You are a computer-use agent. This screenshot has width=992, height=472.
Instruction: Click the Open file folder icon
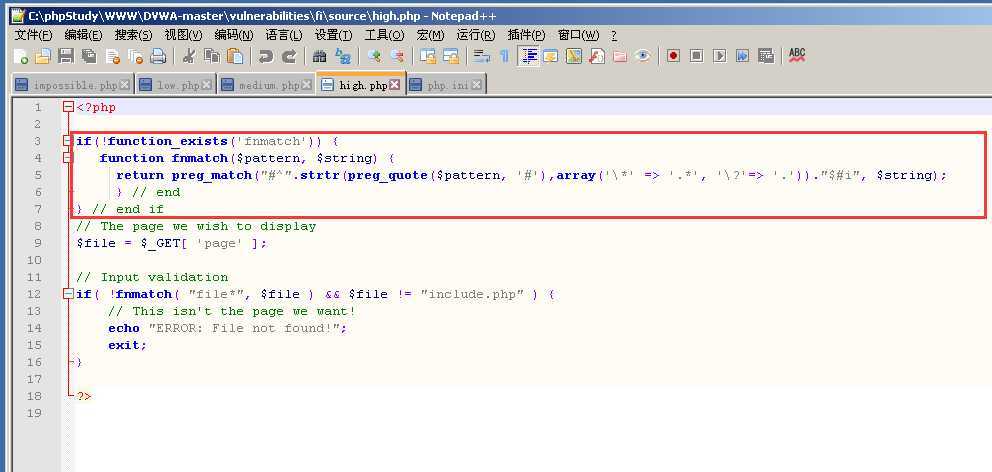pyautogui.click(x=42, y=56)
